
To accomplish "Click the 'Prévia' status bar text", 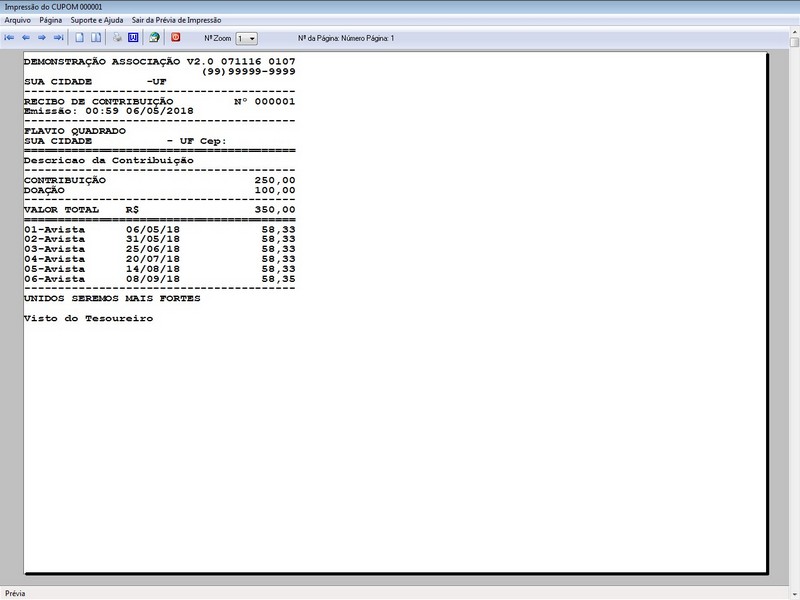I will click(x=15, y=593).
